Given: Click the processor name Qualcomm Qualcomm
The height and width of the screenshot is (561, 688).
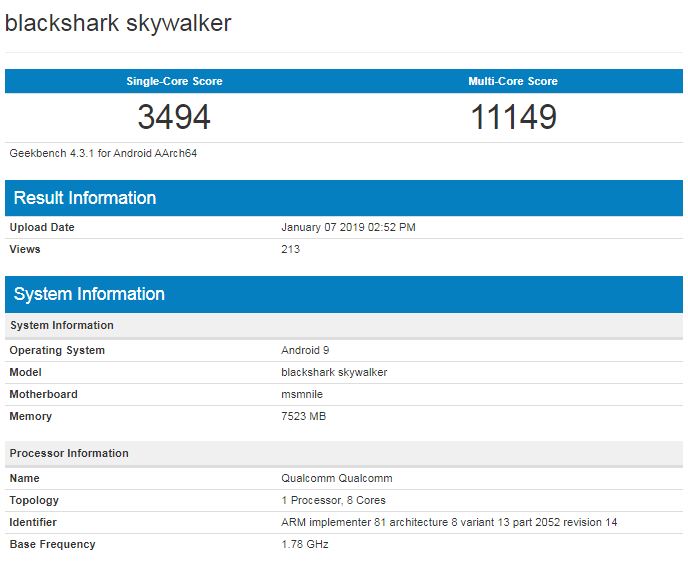Looking at the screenshot, I should 336,478.
